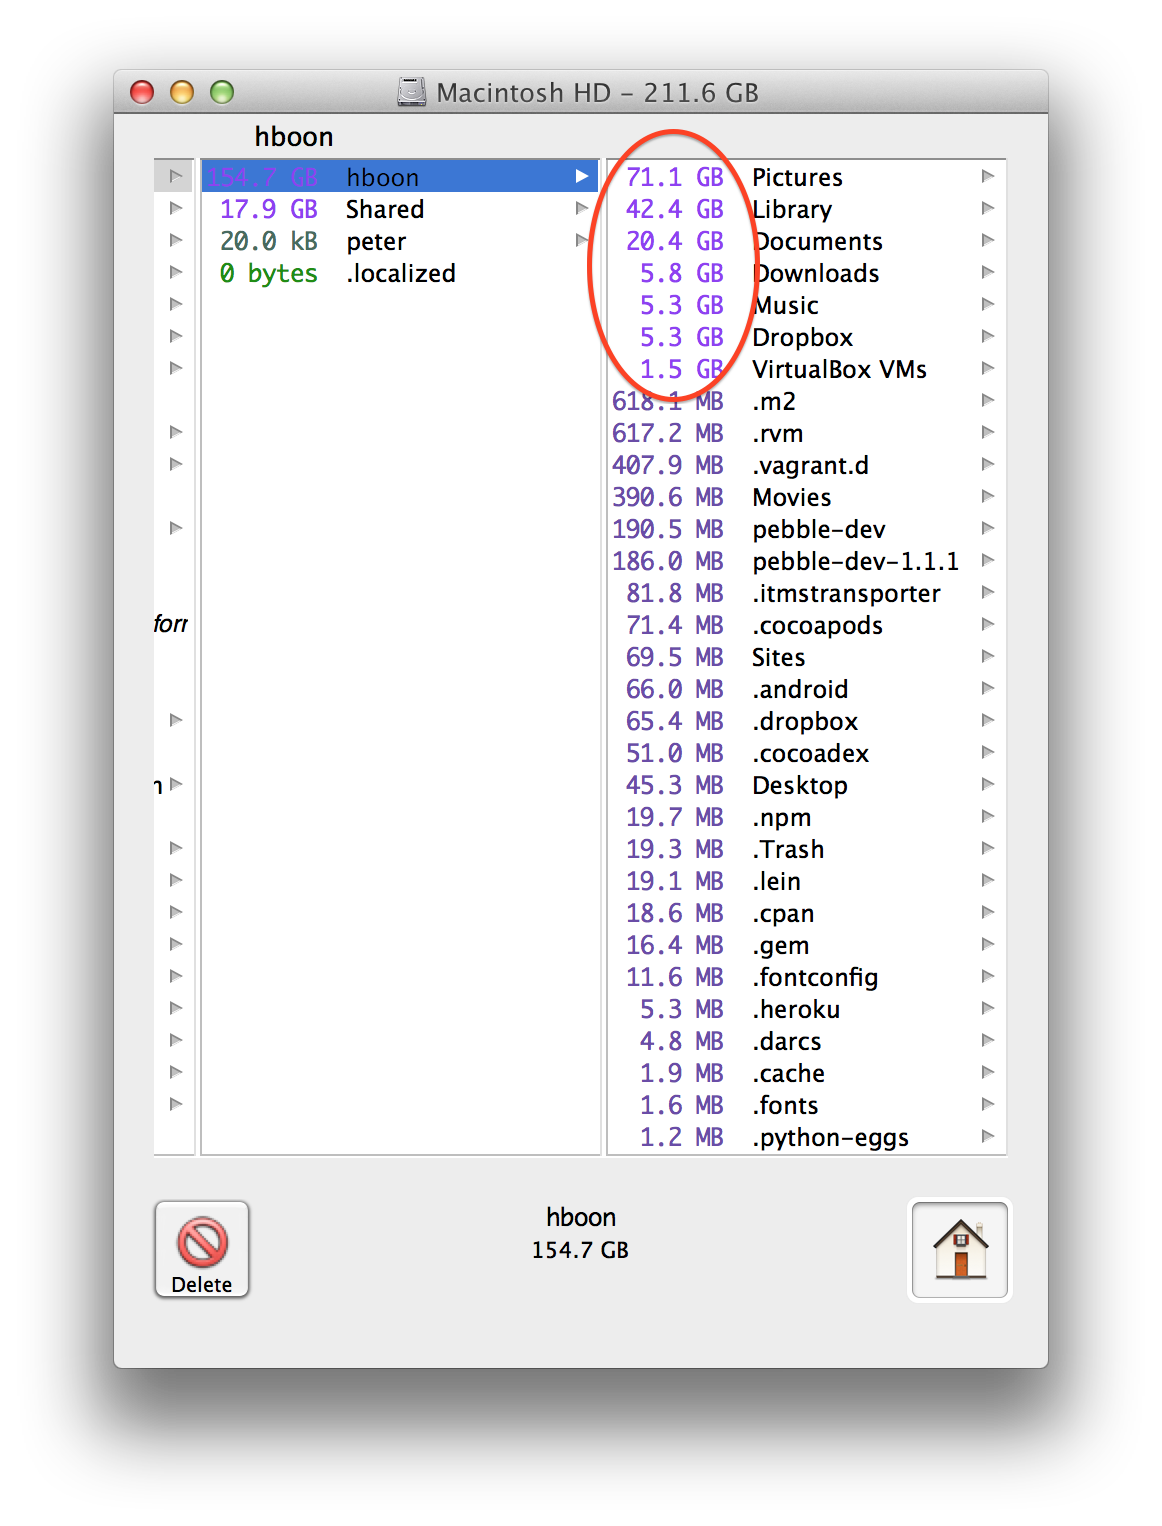Screen dimensions: 1162x1526
Task: Click the home folder icon button
Action: [x=960, y=1249]
